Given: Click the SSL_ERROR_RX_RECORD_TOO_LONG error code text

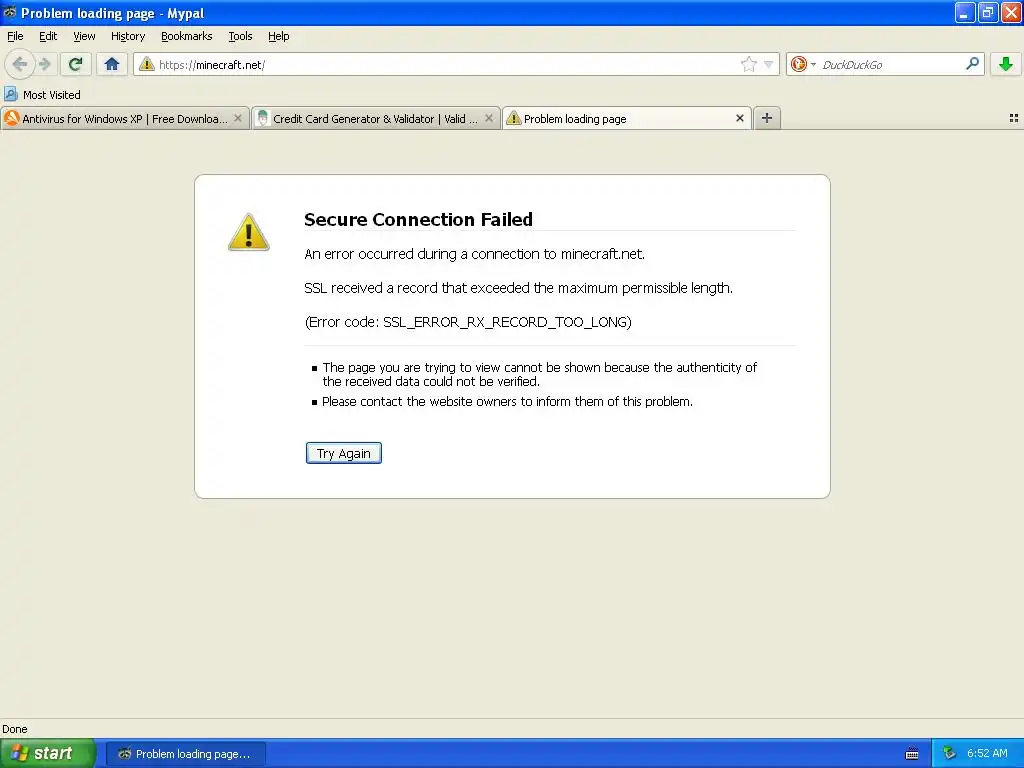Looking at the screenshot, I should [x=506, y=322].
